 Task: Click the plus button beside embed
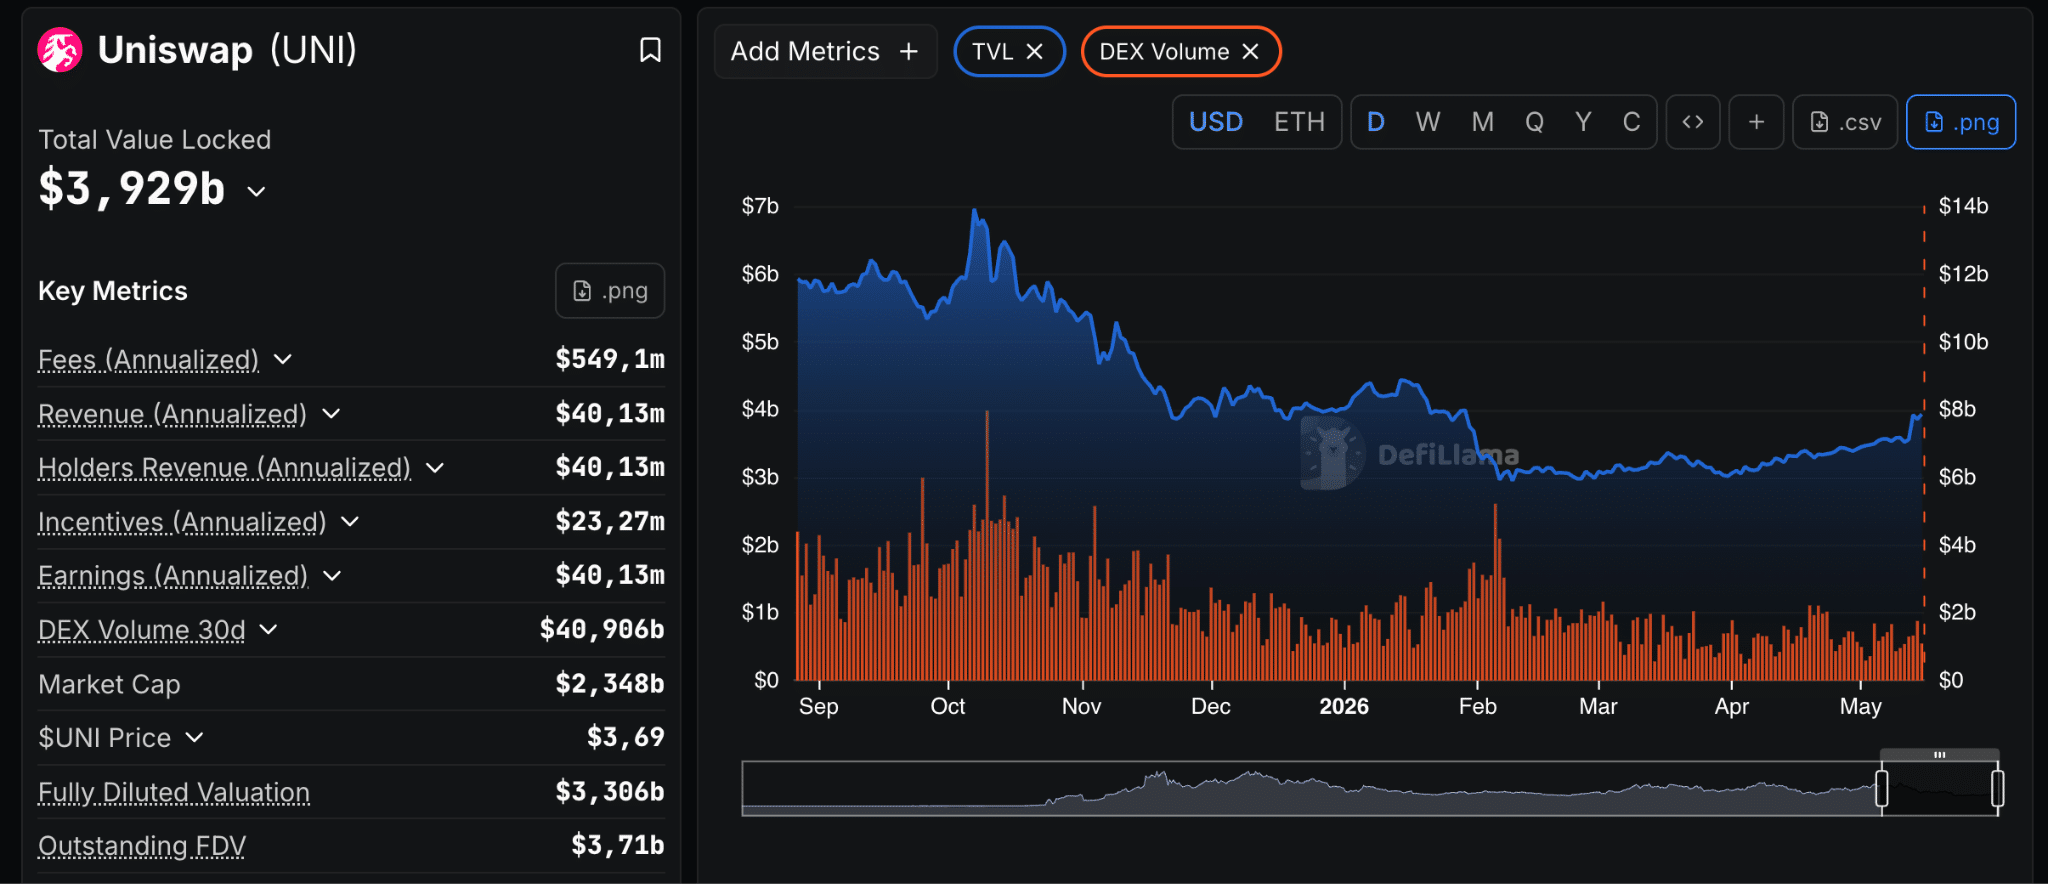coord(1756,122)
